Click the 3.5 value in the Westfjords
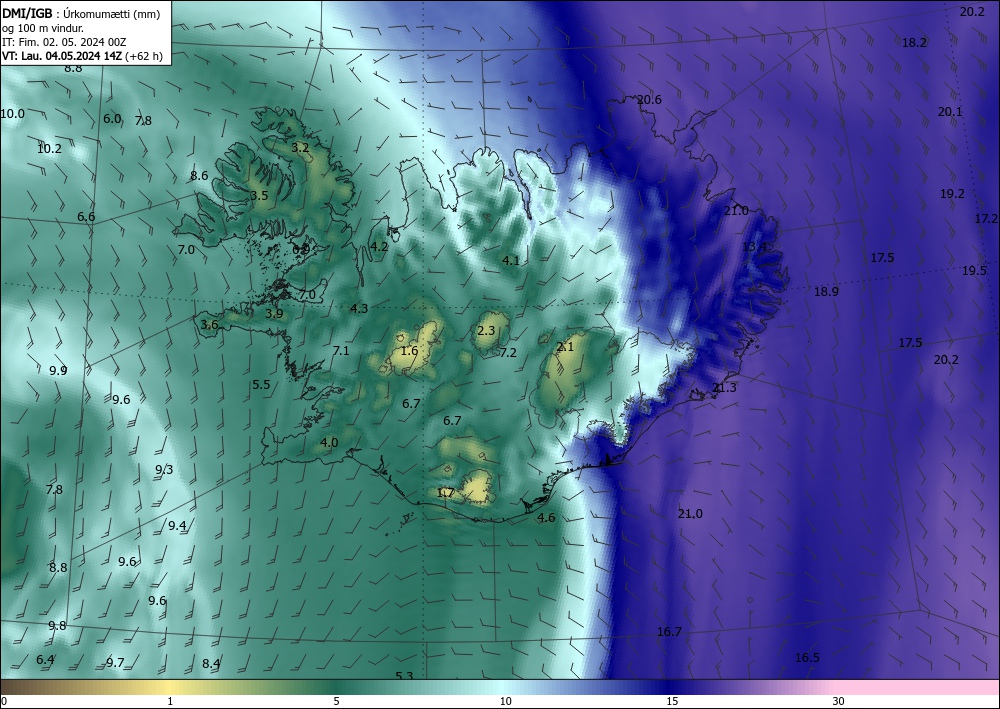This screenshot has width=1000, height=709. (x=259, y=196)
